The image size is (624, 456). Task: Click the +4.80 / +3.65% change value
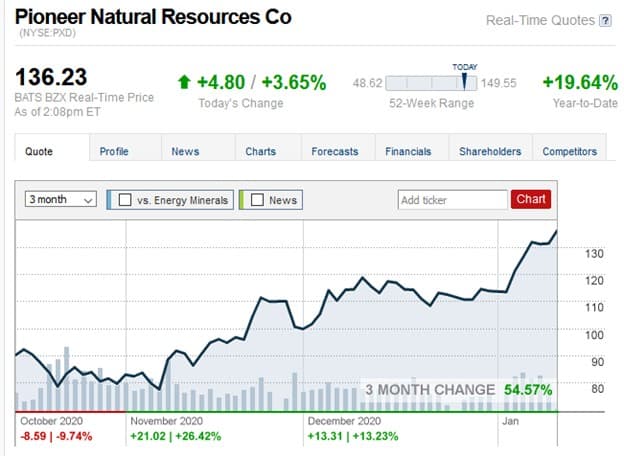click(261, 82)
